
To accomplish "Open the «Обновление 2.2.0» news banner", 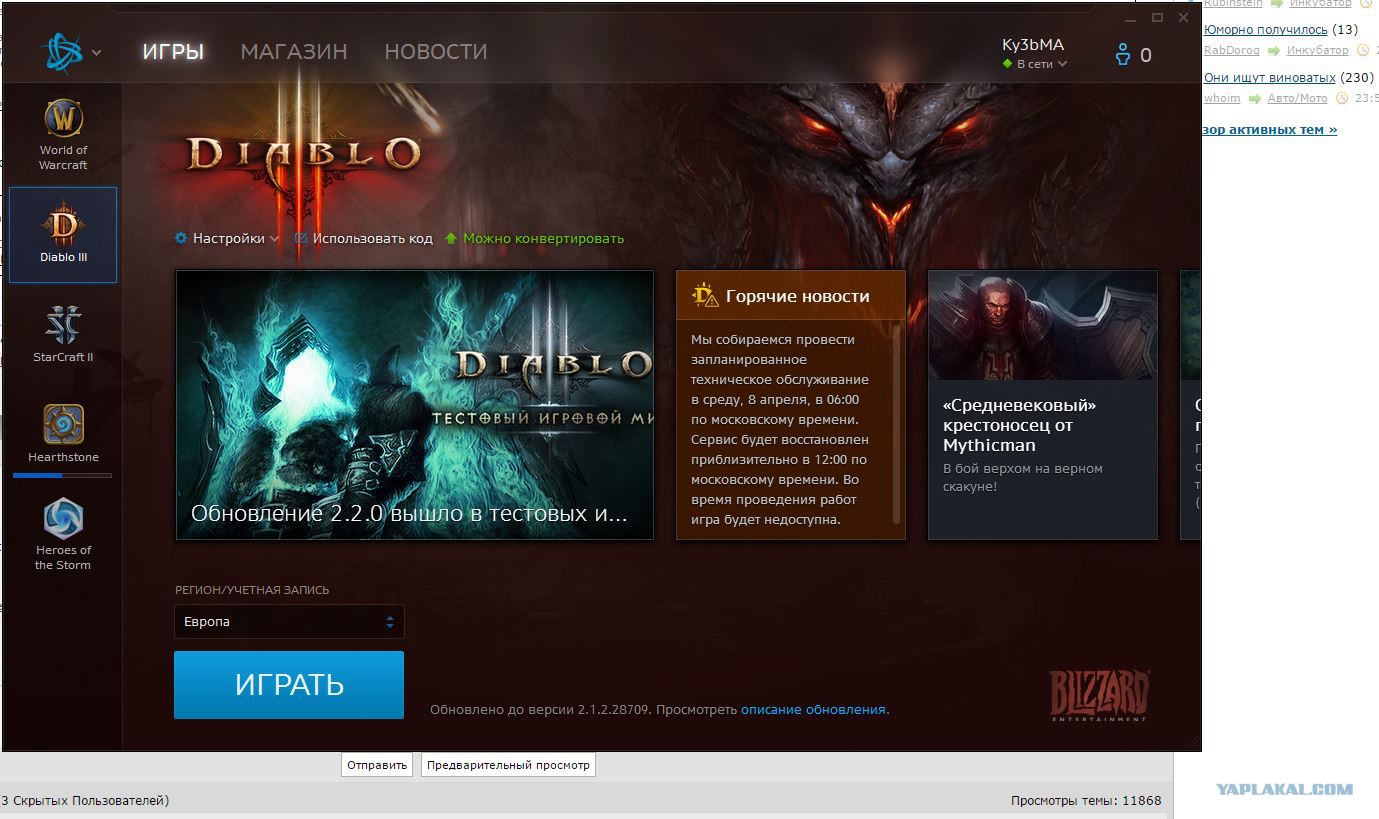I will pyautogui.click(x=415, y=405).
